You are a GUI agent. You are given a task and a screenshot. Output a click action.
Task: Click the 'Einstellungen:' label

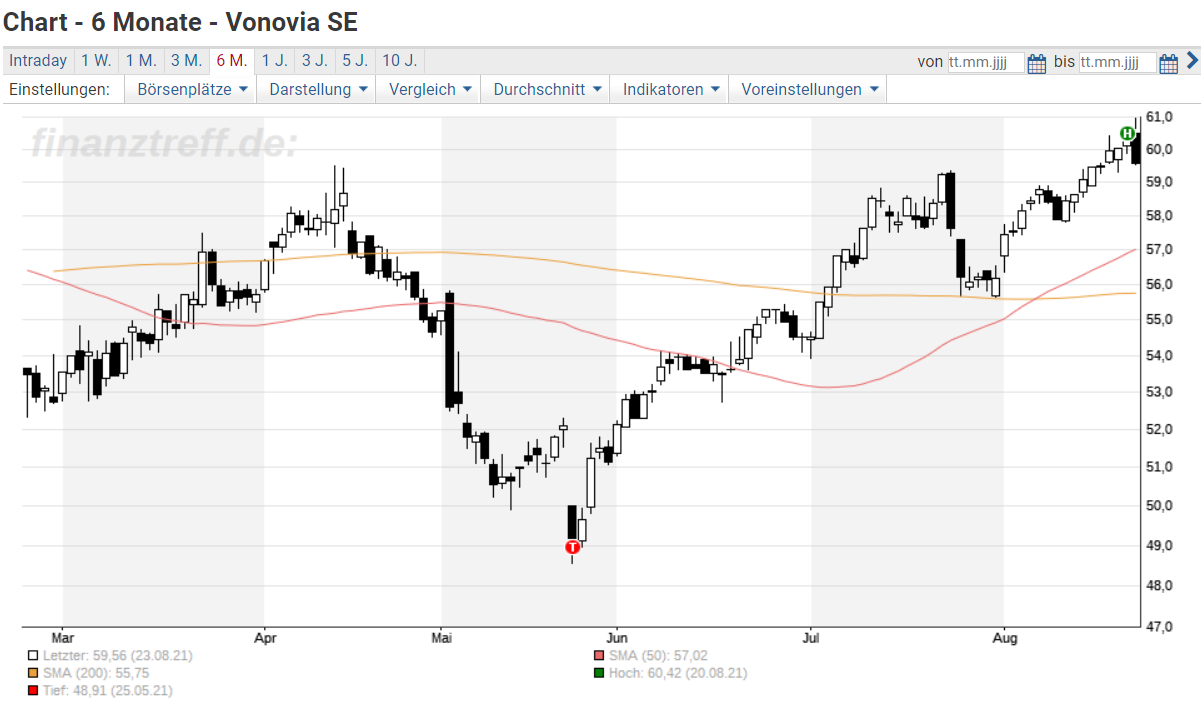(x=59, y=89)
